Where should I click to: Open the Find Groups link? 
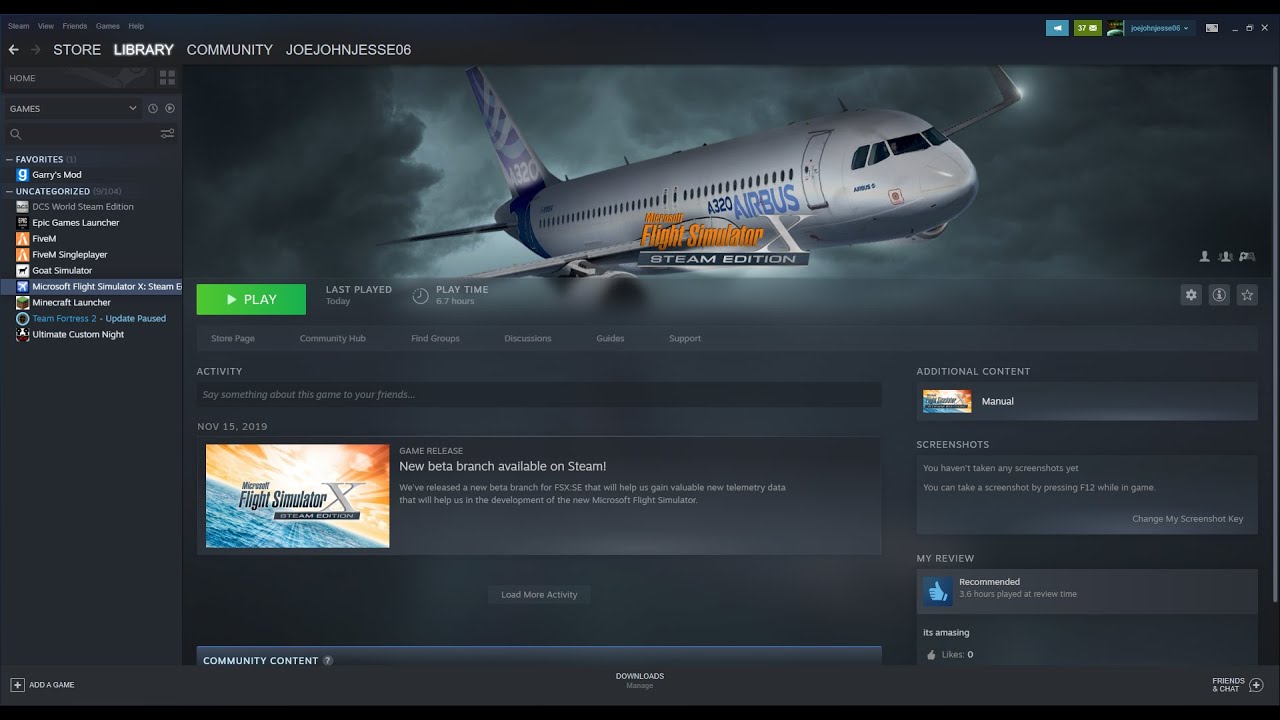coord(435,338)
